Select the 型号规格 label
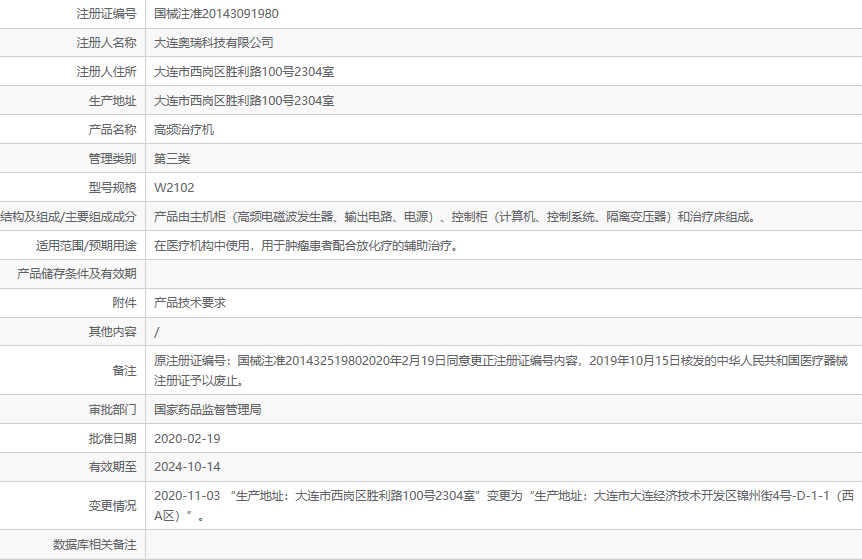 [112, 187]
